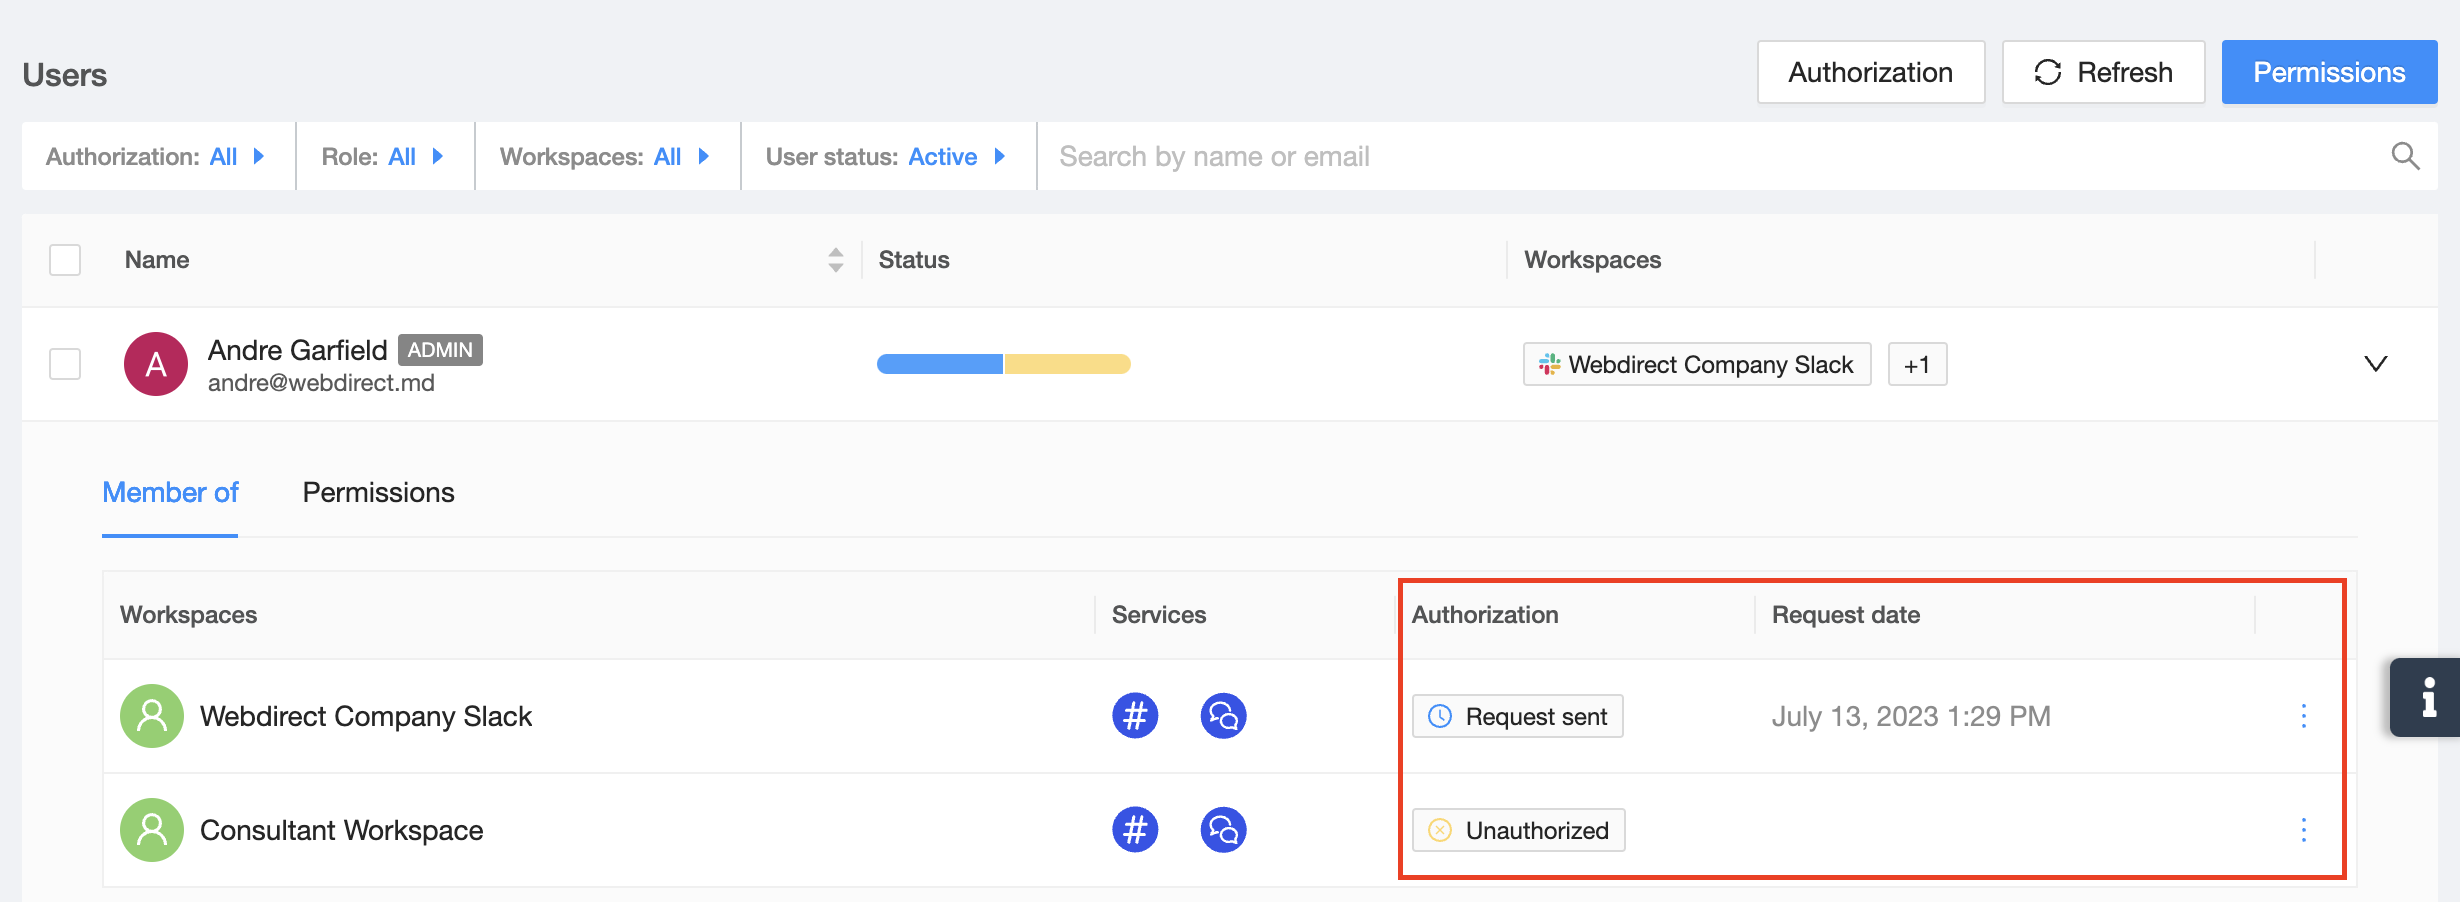Viewport: 2460px width, 902px height.
Task: Click the search by name or email field
Action: pyautogui.click(x=1700, y=157)
